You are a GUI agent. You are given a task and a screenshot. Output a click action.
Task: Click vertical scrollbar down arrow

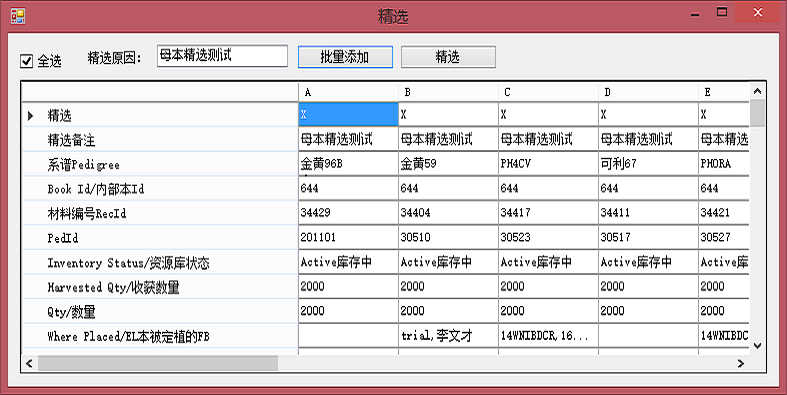coord(757,345)
